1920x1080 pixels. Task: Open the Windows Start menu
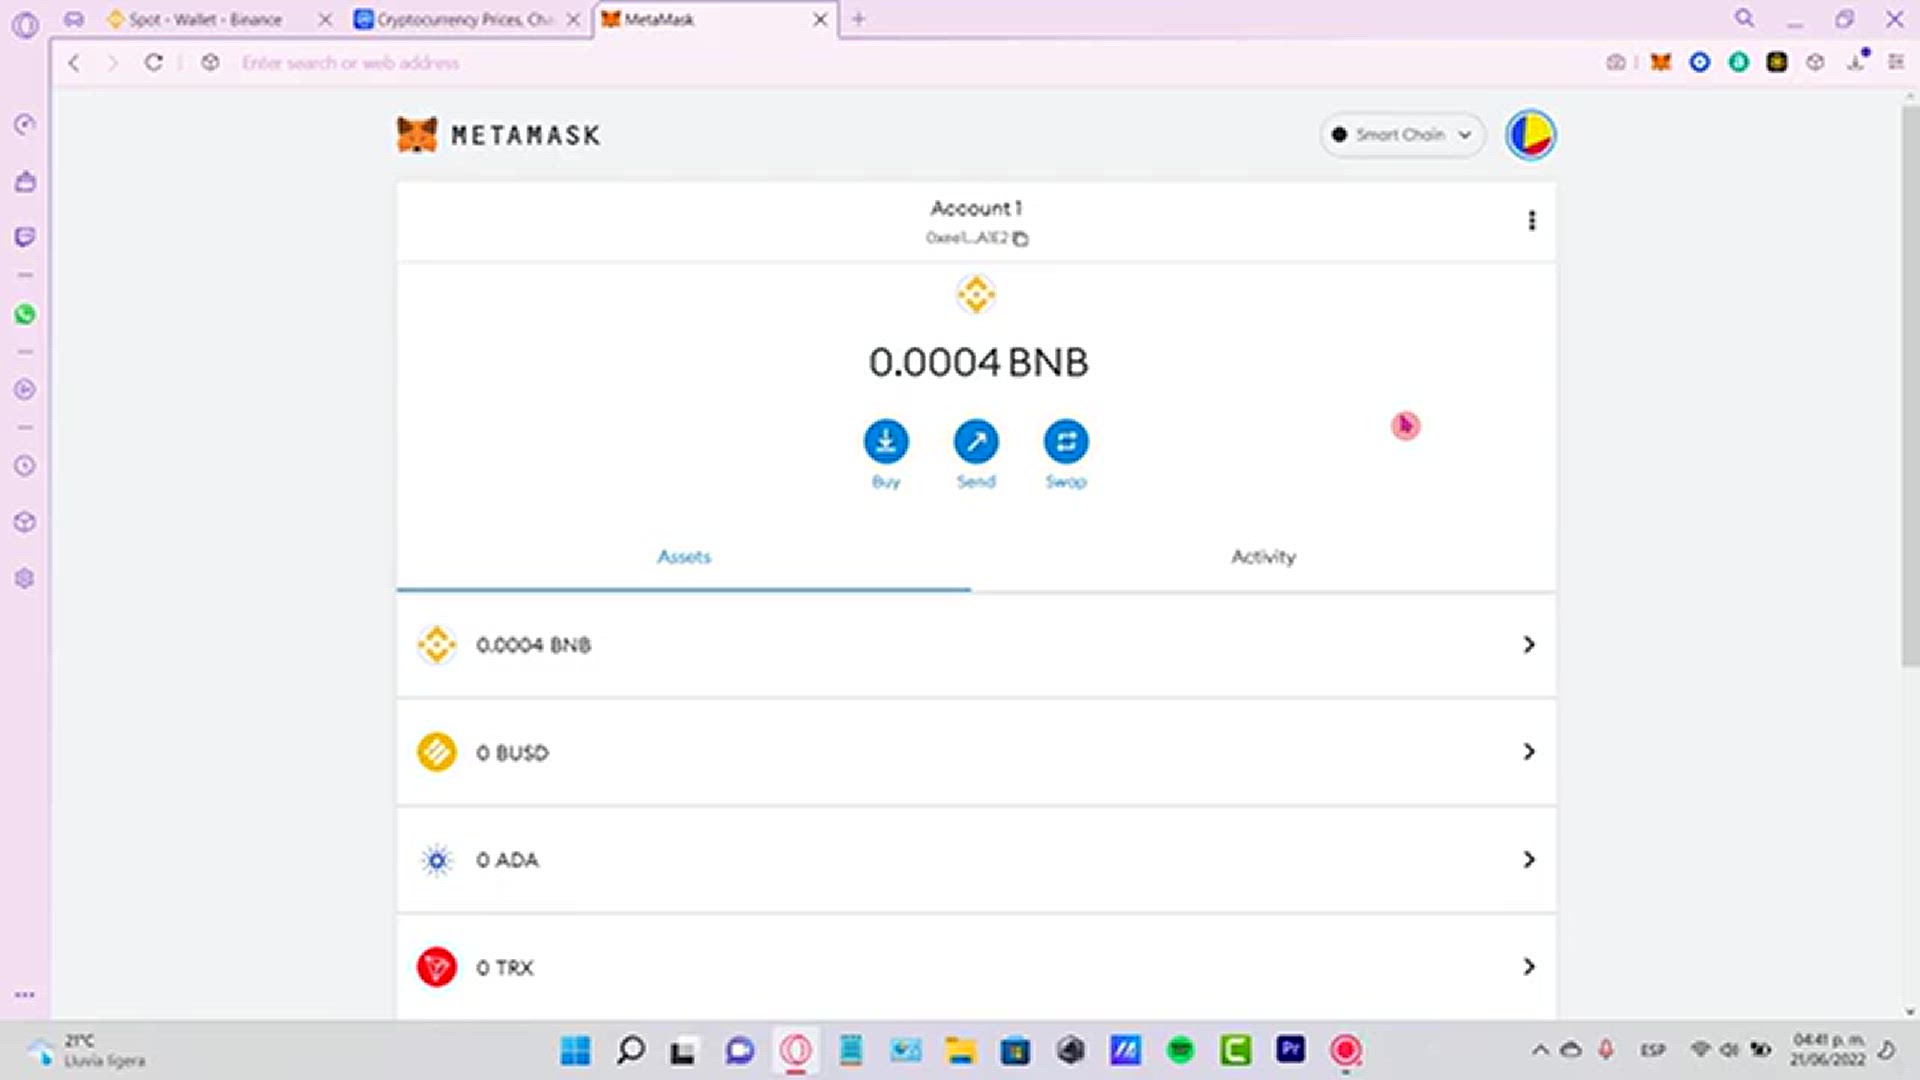(575, 1050)
